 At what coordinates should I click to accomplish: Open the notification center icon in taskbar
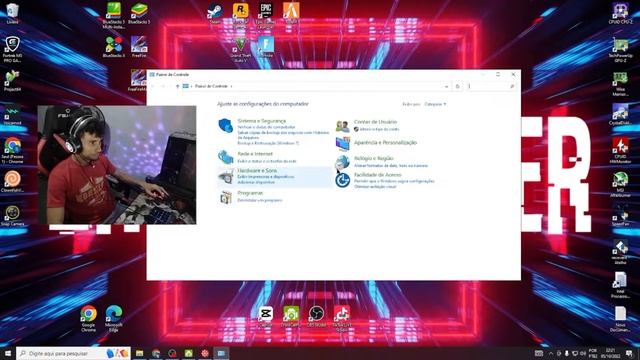[x=629, y=353]
